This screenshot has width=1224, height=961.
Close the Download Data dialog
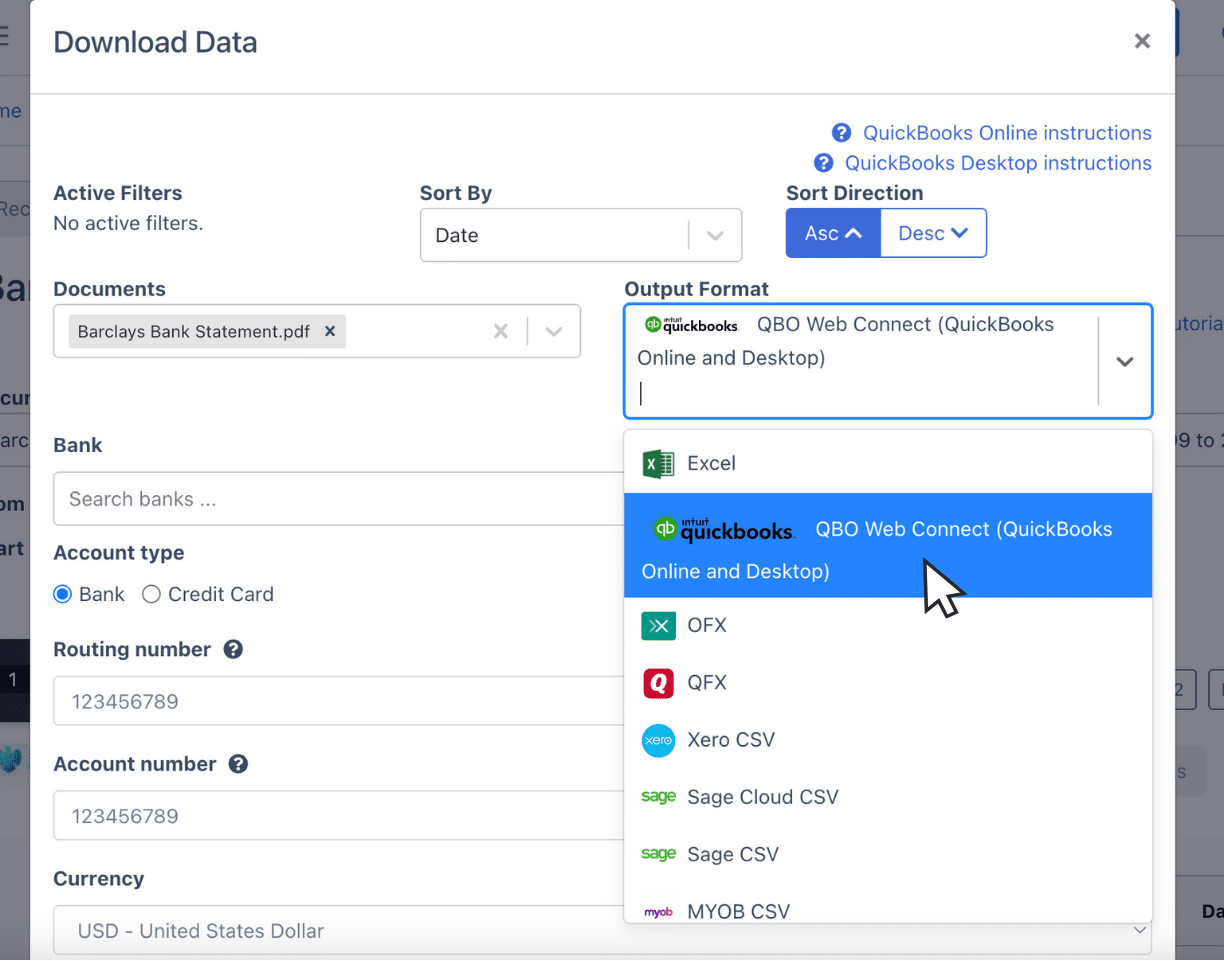coord(1142,41)
